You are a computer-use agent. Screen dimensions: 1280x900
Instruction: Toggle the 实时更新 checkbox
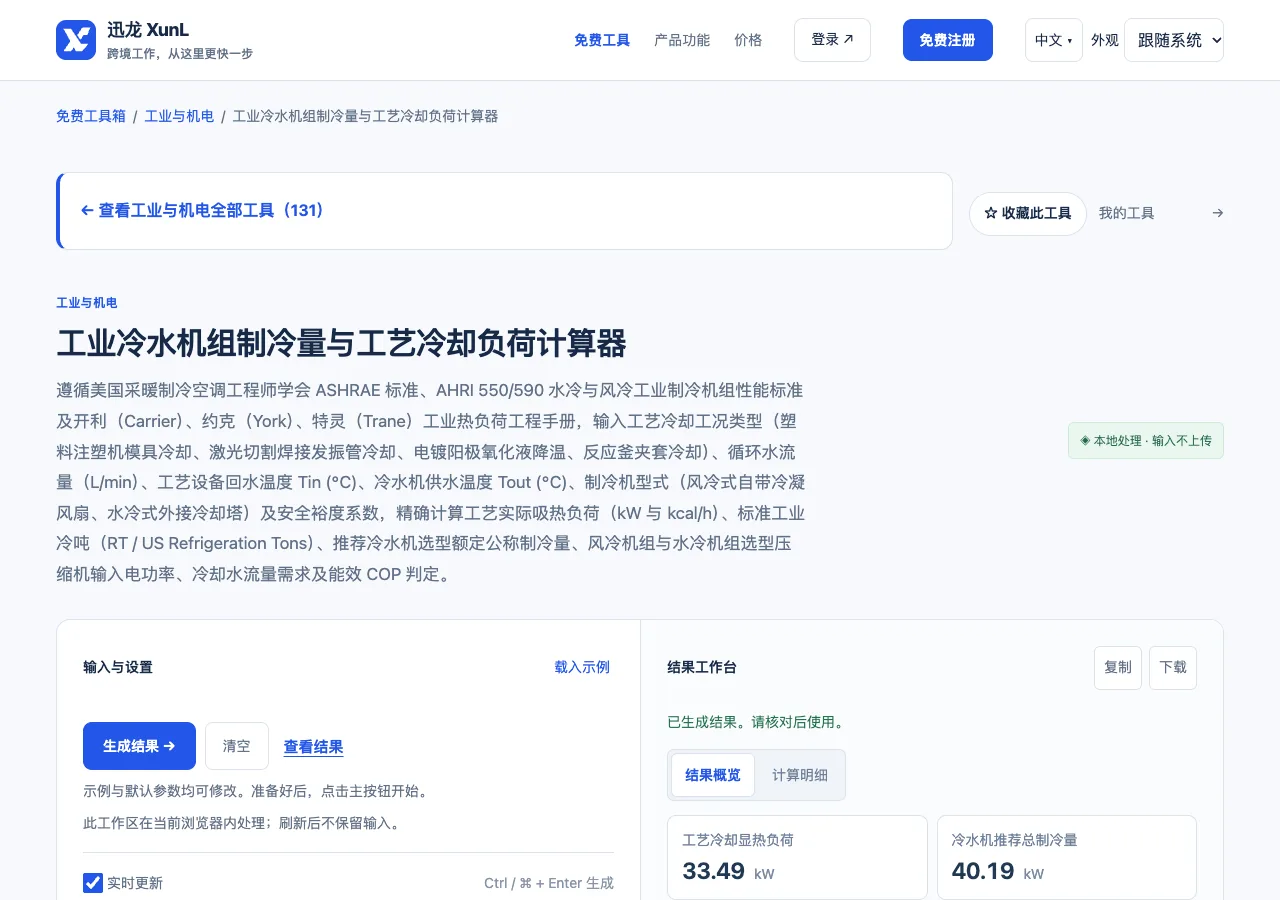93,883
